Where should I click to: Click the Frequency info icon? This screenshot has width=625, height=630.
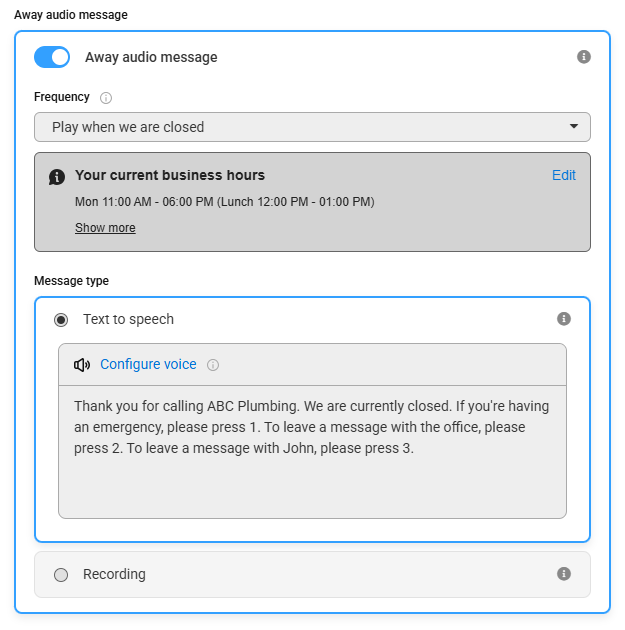pyautogui.click(x=106, y=98)
